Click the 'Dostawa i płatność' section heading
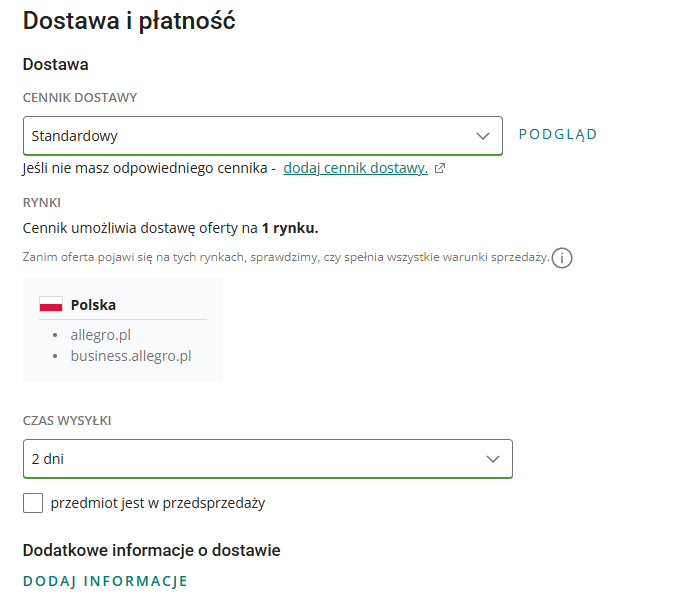Screen dimensions: 696x612 [x=129, y=20]
